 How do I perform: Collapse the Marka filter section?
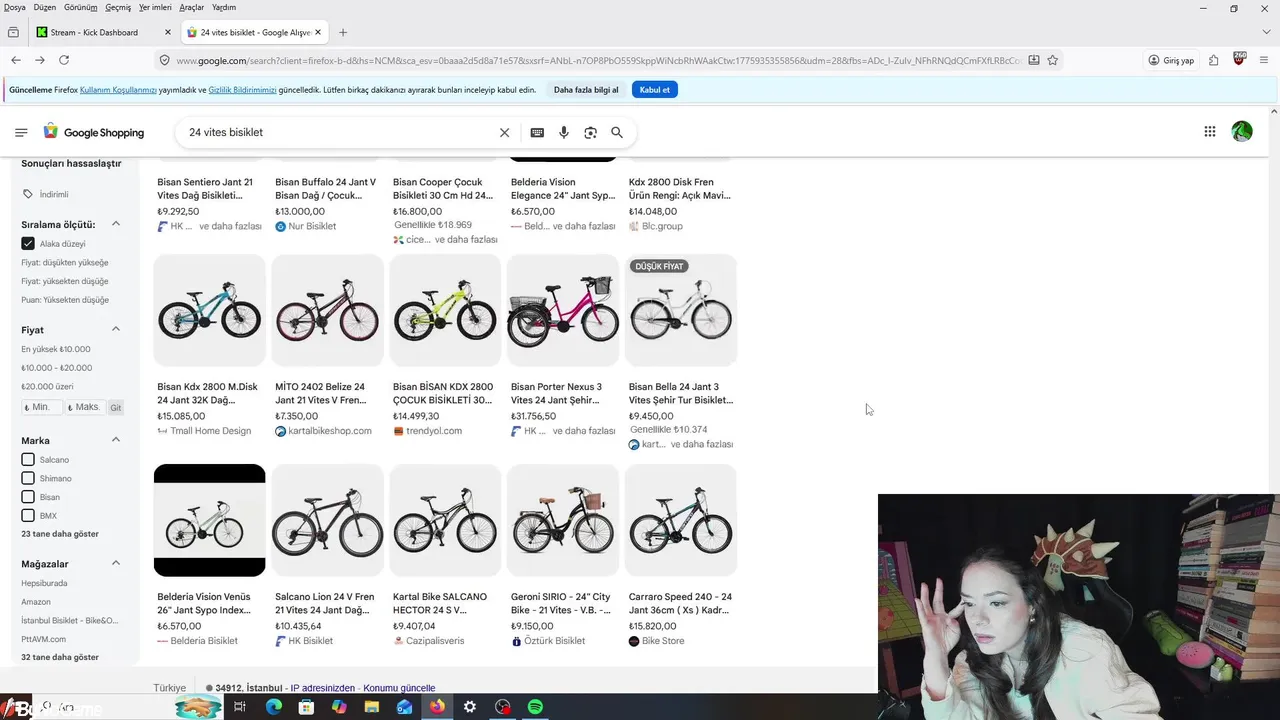116,440
